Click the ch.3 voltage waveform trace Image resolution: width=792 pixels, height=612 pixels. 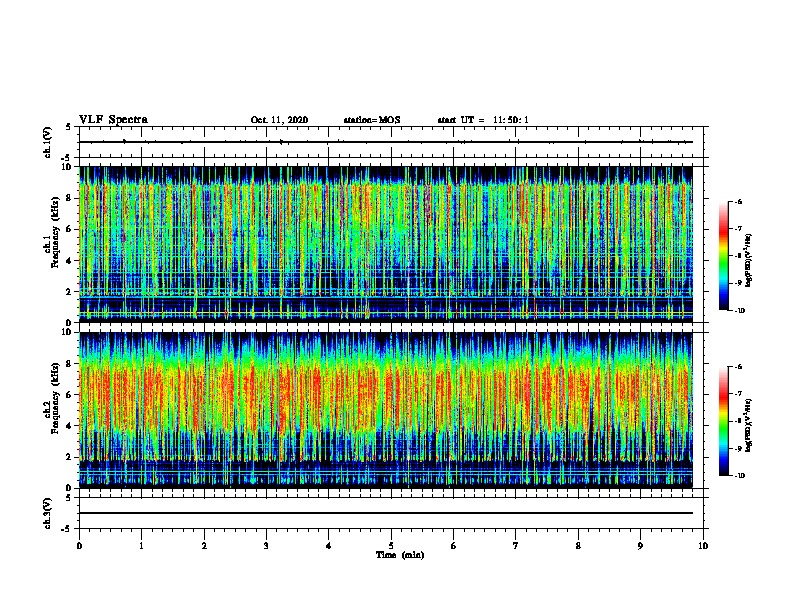point(386,513)
